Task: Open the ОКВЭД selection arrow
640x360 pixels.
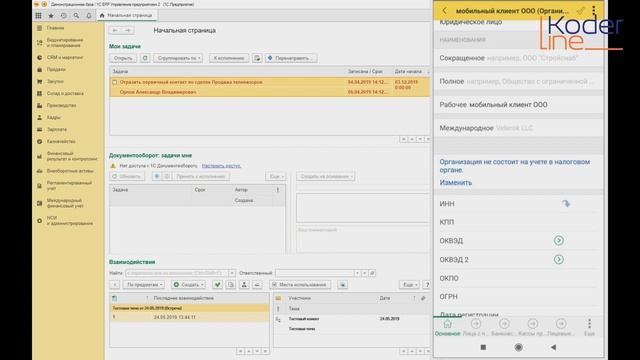Action: (559, 241)
